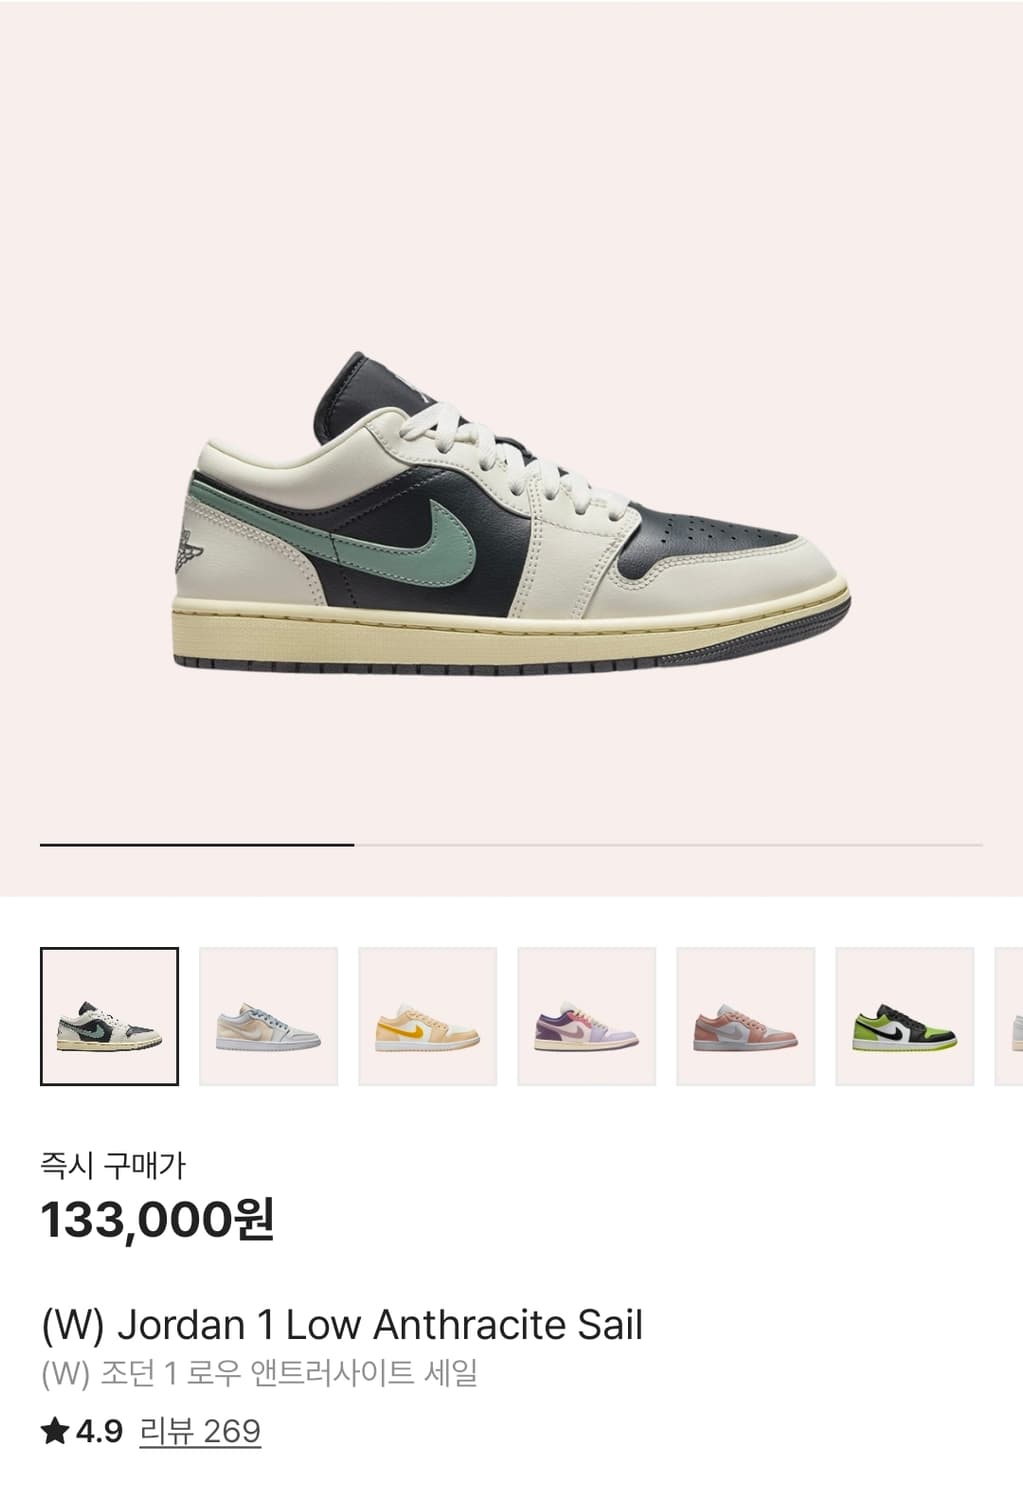1023x1500 pixels.
Task: Click the Jordan wings logo on the heel
Action: tap(191, 546)
